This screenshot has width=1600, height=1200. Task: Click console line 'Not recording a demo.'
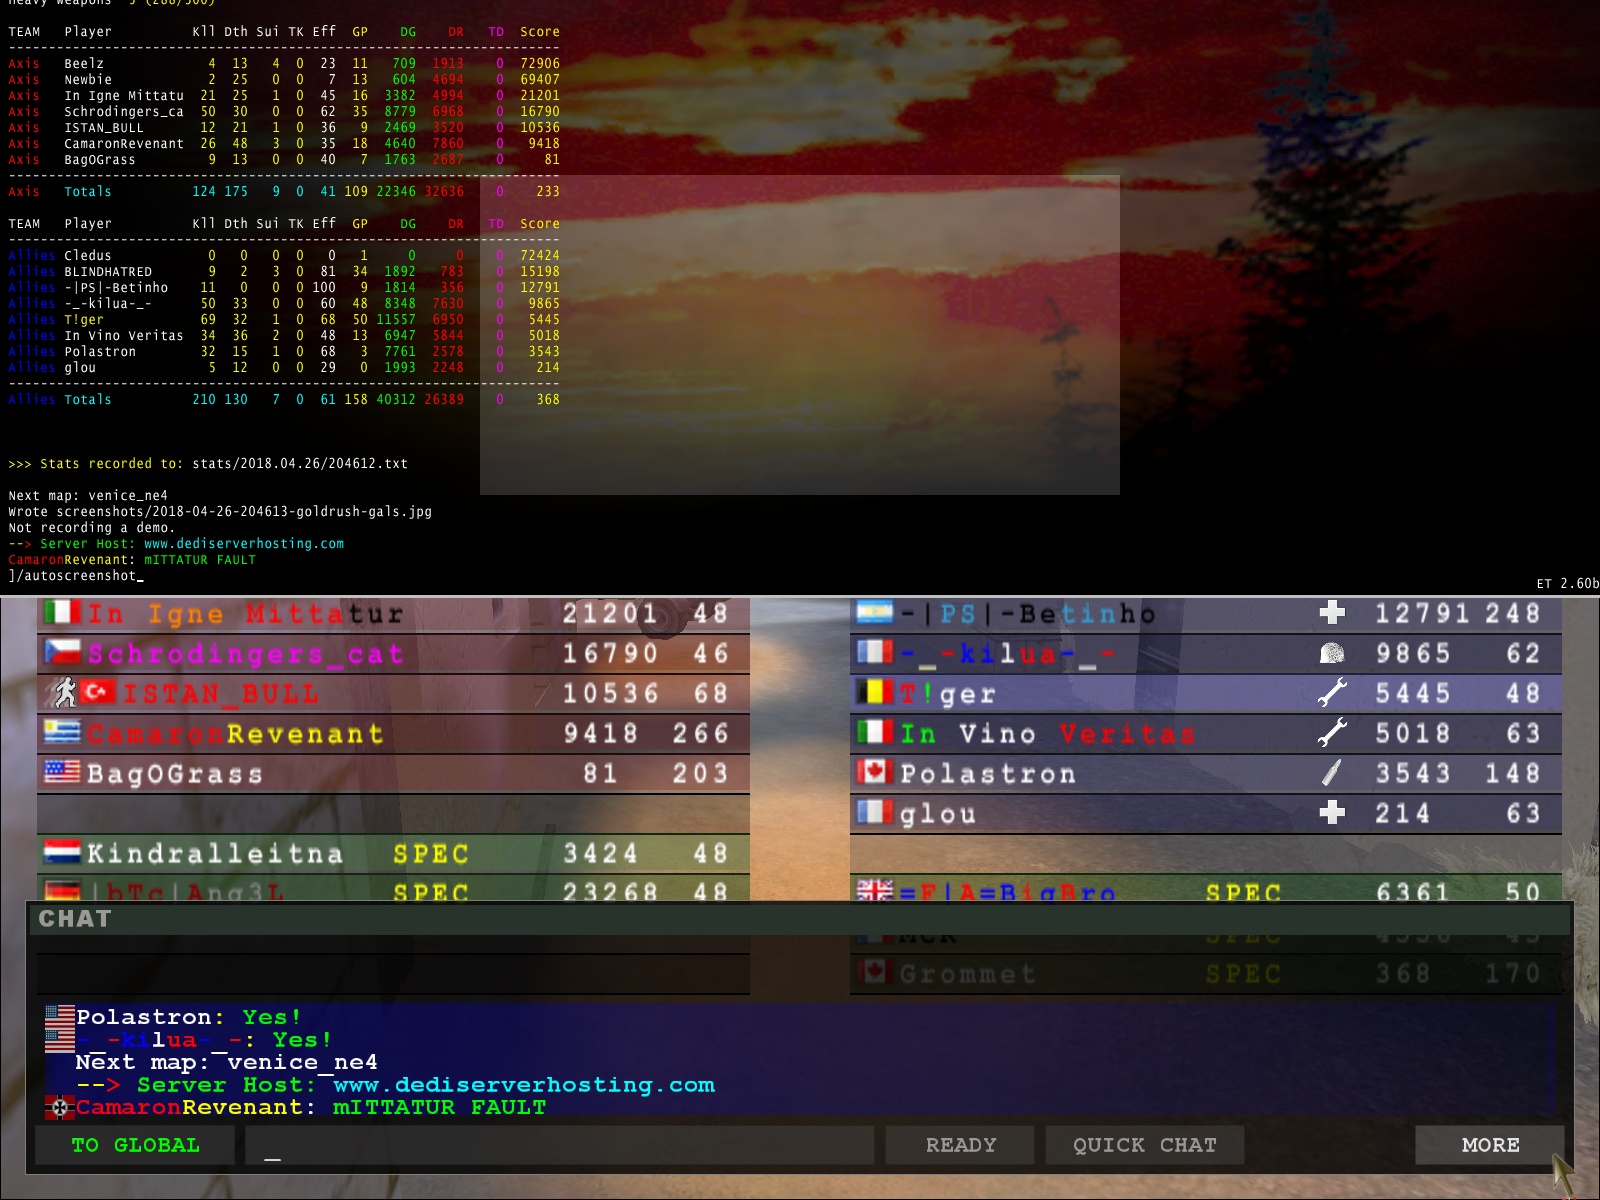click(x=92, y=528)
